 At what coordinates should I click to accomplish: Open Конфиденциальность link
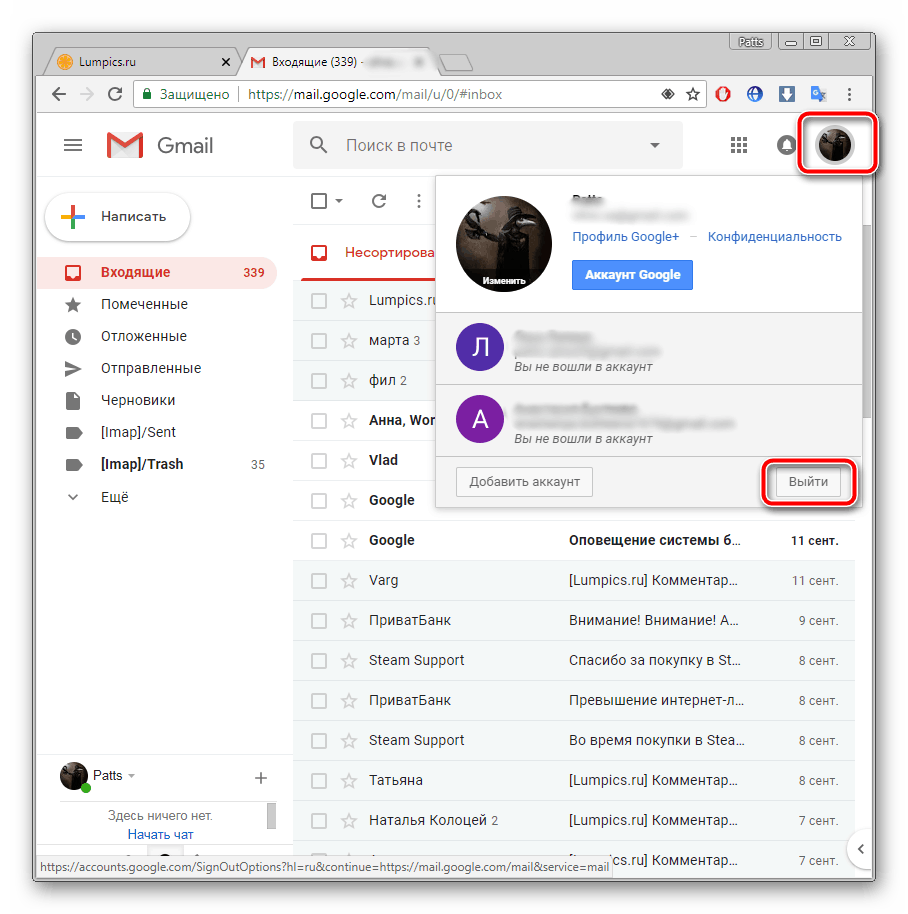(x=775, y=237)
